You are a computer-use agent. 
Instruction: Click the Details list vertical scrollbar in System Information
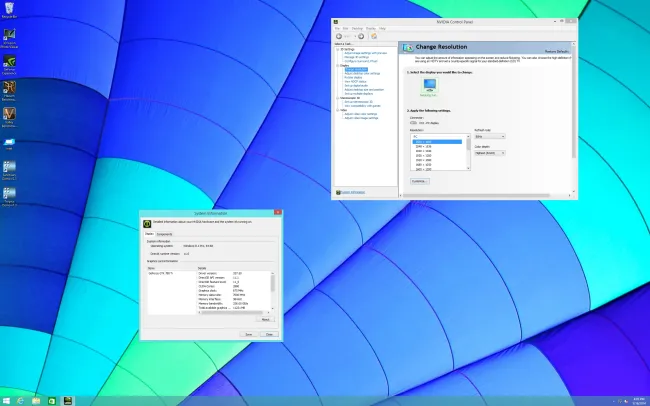272,290
